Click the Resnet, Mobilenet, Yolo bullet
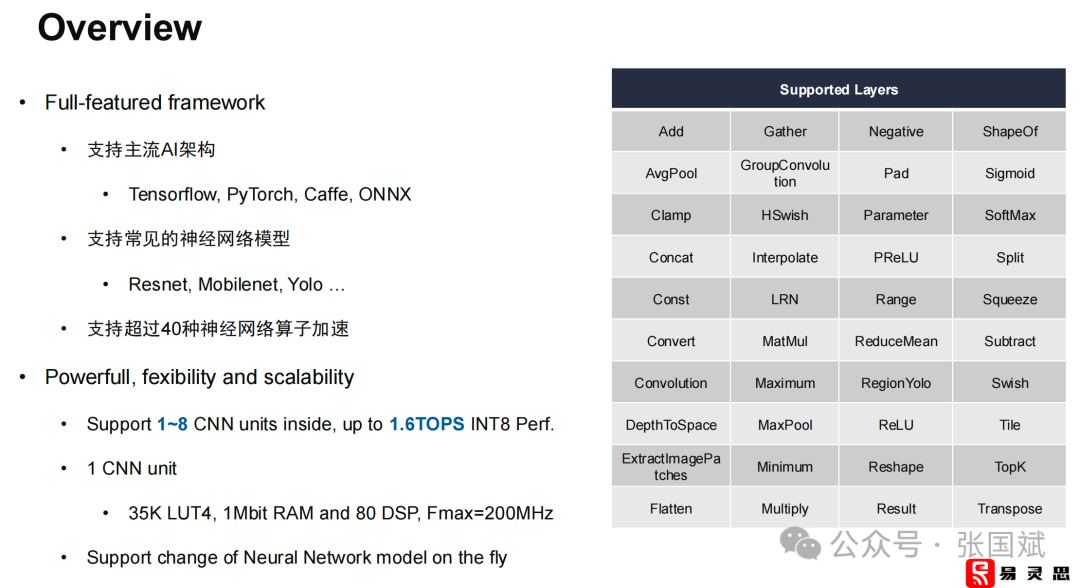The height and width of the screenshot is (588, 1080). tap(237, 284)
